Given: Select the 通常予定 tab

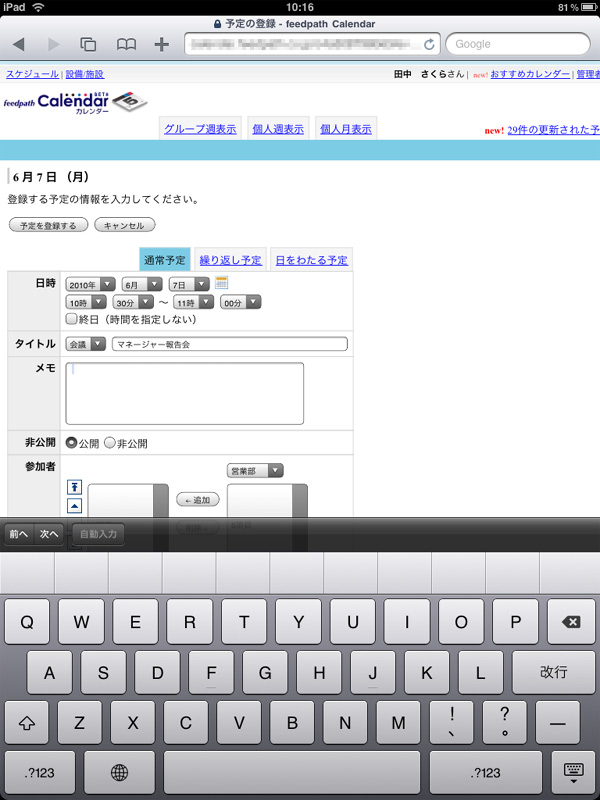Looking at the screenshot, I should pyautogui.click(x=164, y=260).
